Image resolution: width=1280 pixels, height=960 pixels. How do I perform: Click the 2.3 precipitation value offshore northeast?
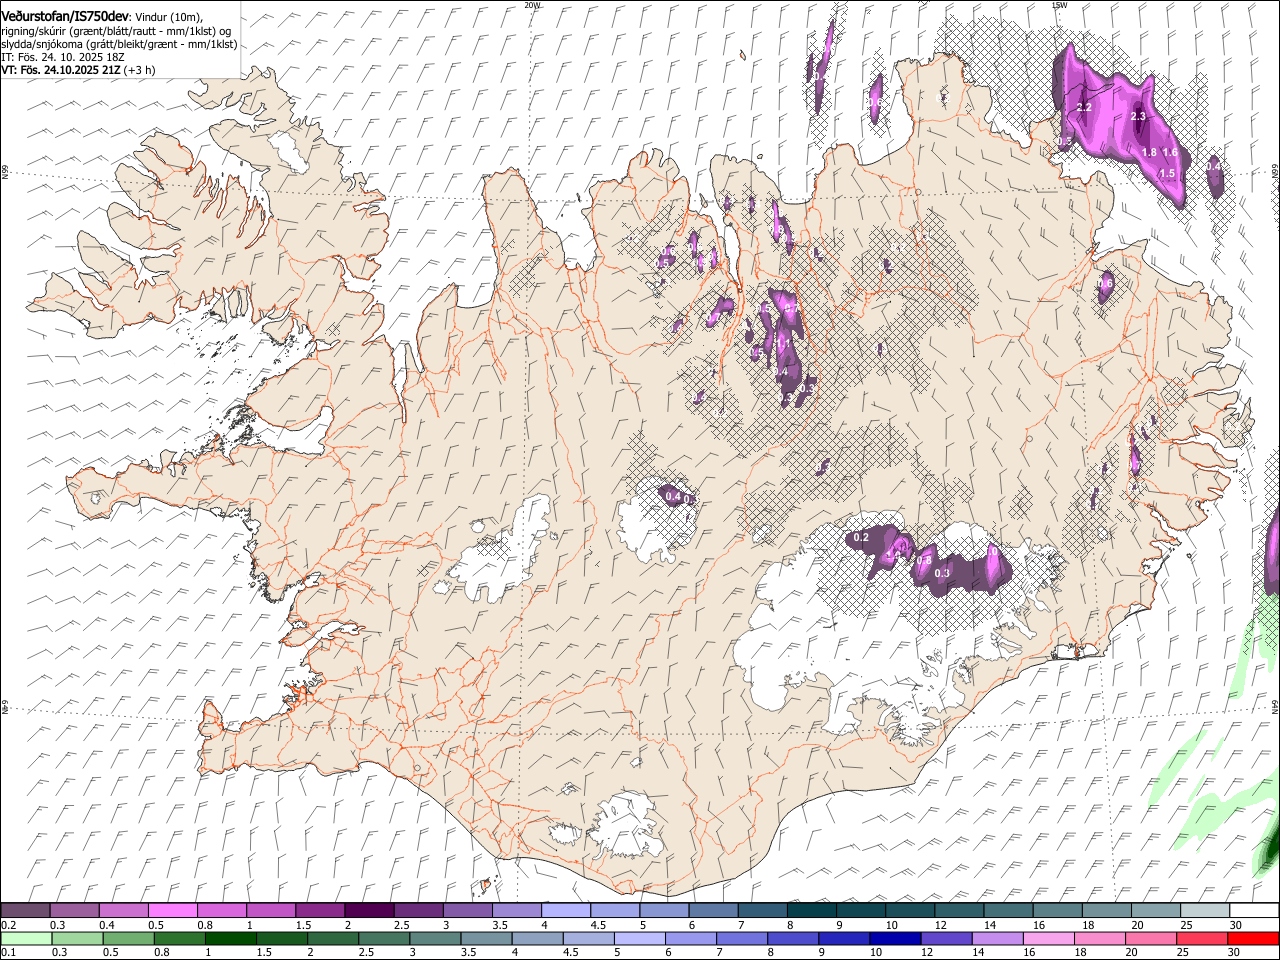tap(1138, 117)
